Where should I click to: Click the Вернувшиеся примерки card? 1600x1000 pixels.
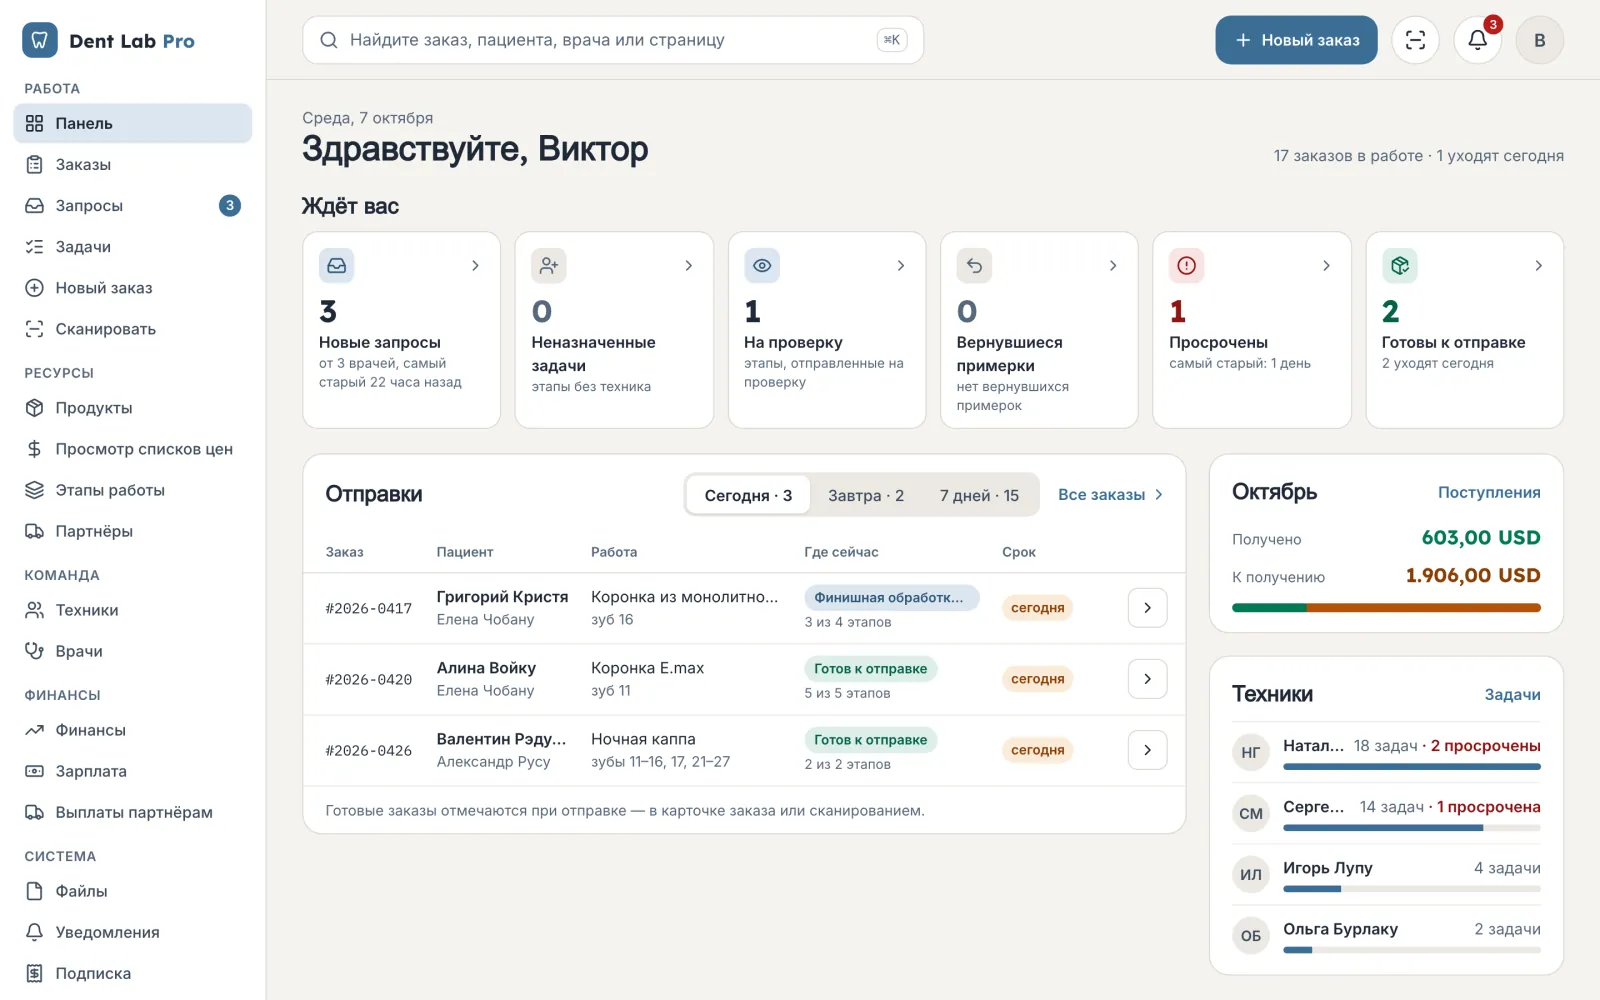(1039, 330)
